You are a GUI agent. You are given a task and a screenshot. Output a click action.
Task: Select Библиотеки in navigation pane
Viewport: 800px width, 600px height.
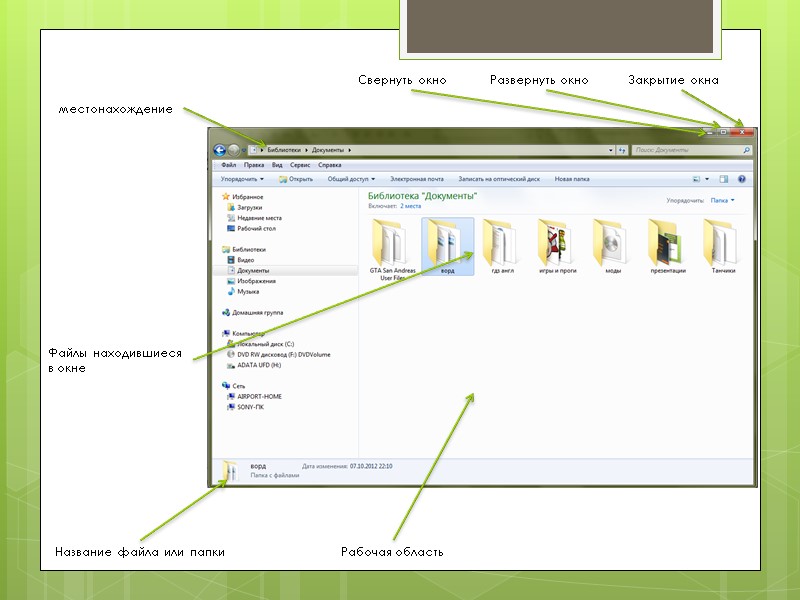pos(244,249)
